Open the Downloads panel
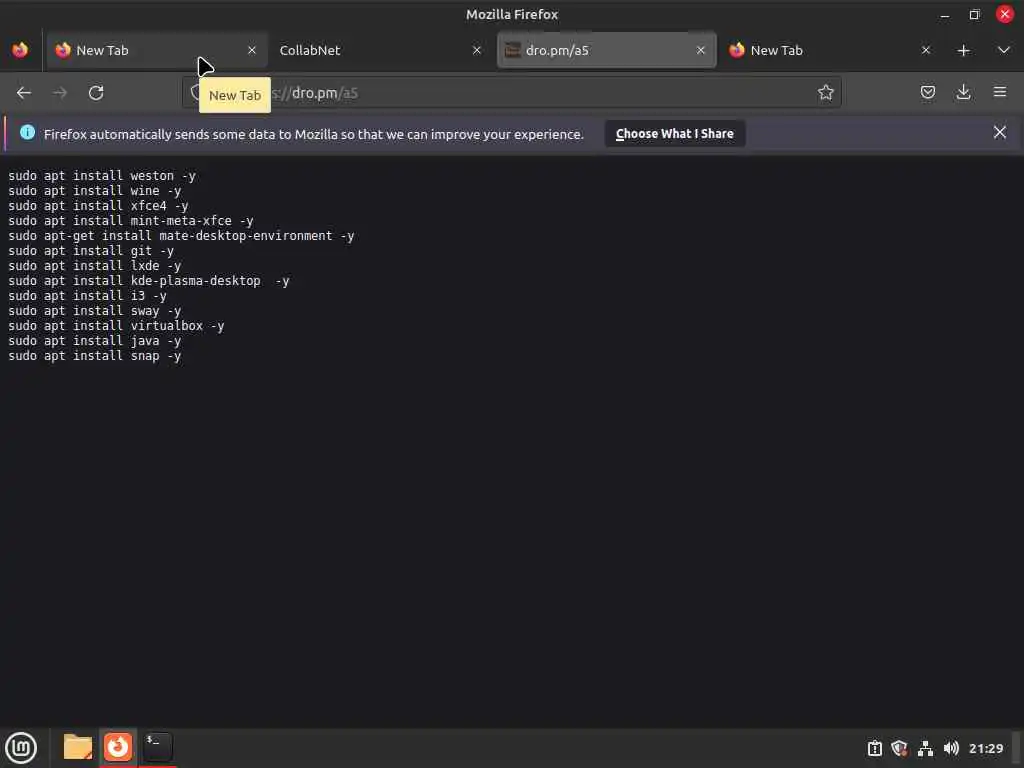This screenshot has width=1024, height=768. (x=963, y=92)
